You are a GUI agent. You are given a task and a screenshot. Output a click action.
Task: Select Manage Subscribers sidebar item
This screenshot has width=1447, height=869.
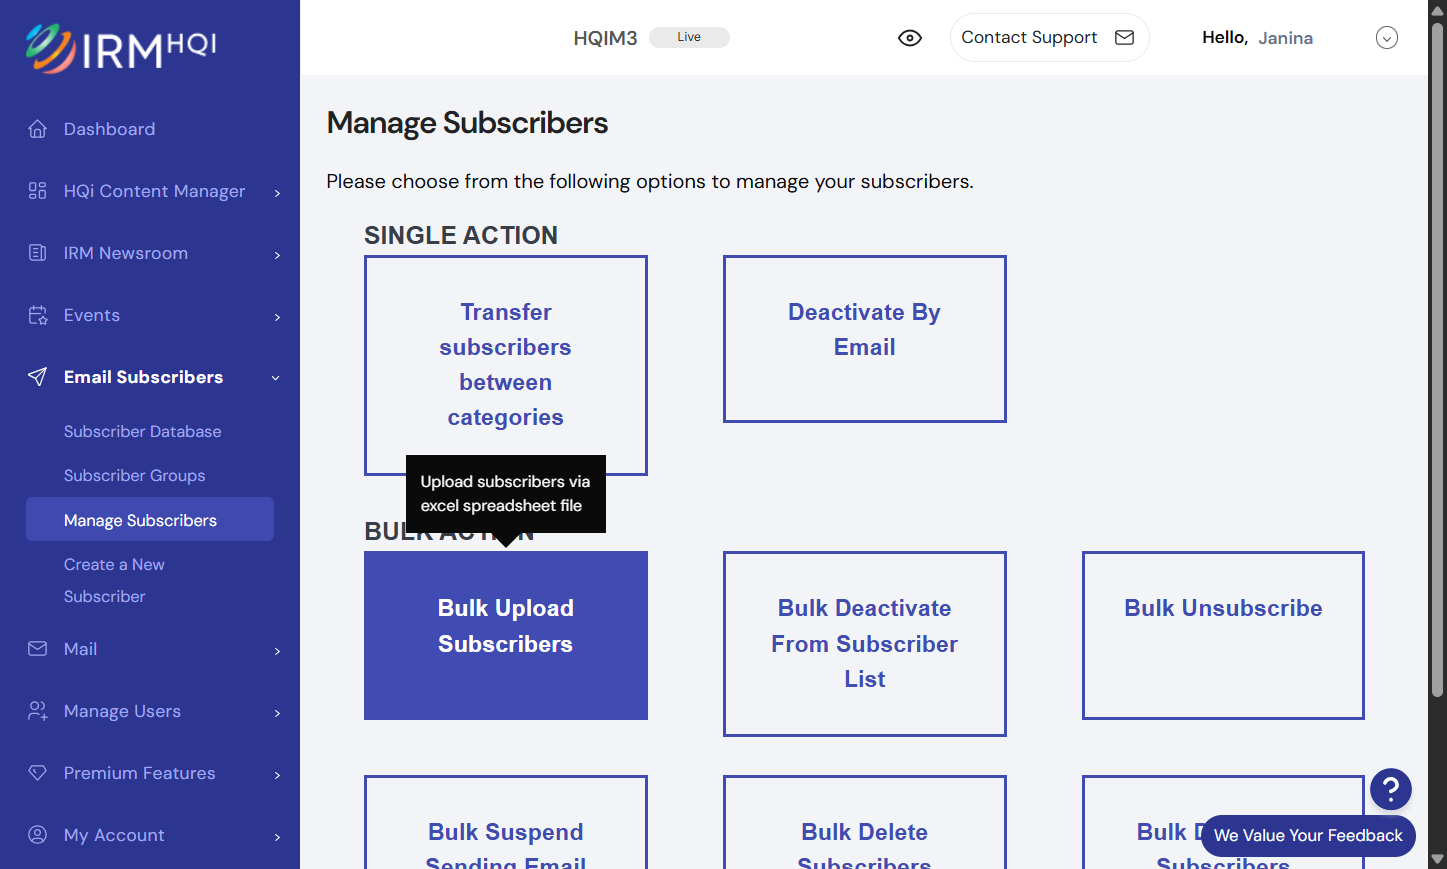pyautogui.click(x=150, y=519)
